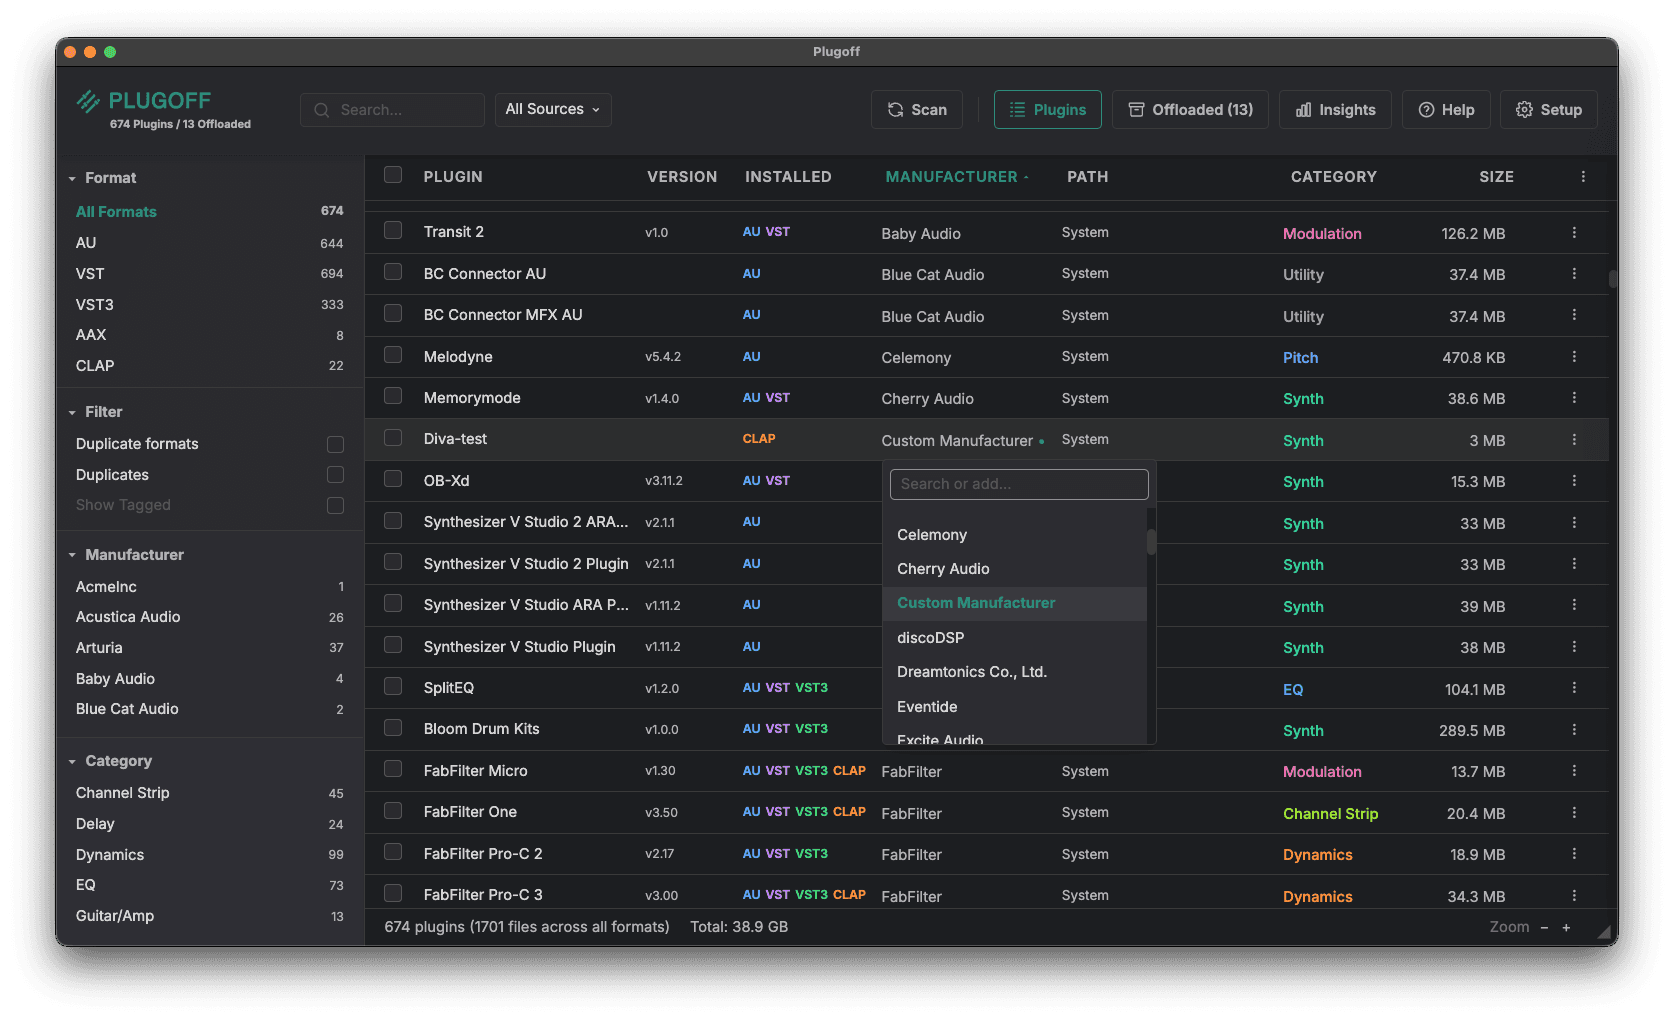Open row menu for Diva-test

[1574, 440]
